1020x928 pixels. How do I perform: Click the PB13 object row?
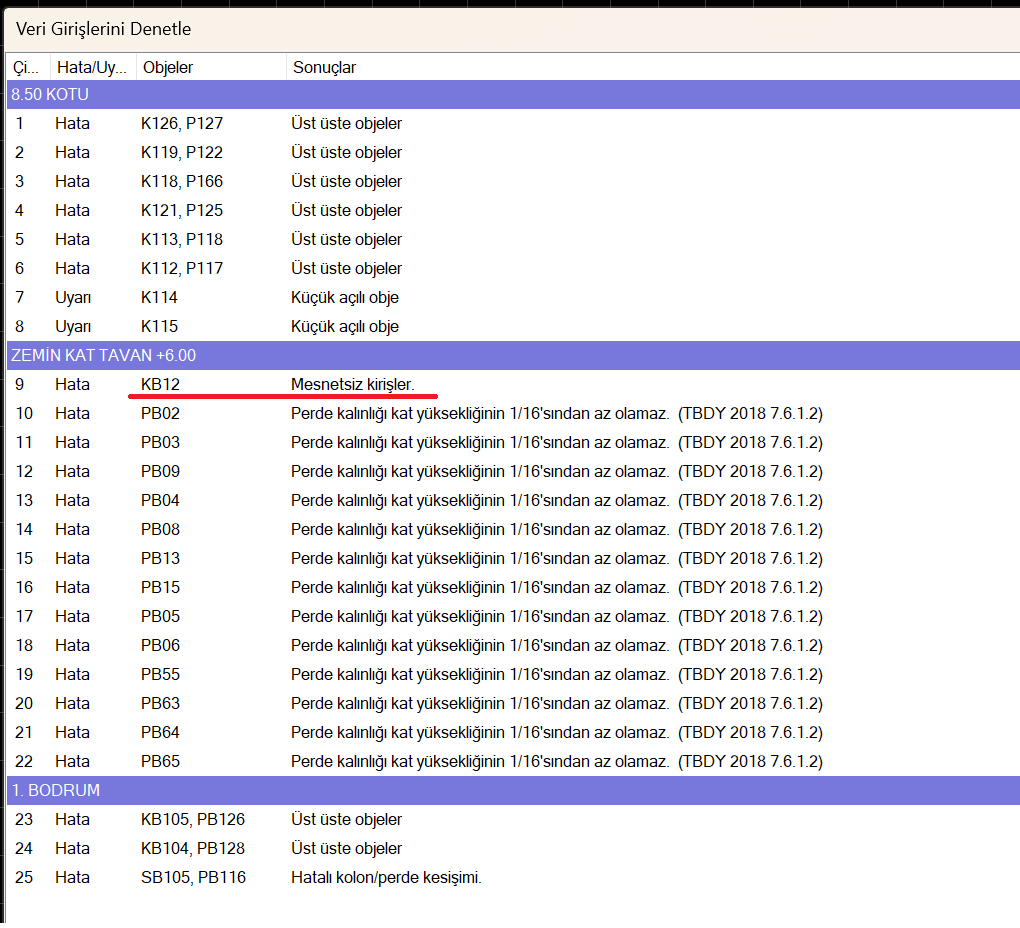coord(160,558)
